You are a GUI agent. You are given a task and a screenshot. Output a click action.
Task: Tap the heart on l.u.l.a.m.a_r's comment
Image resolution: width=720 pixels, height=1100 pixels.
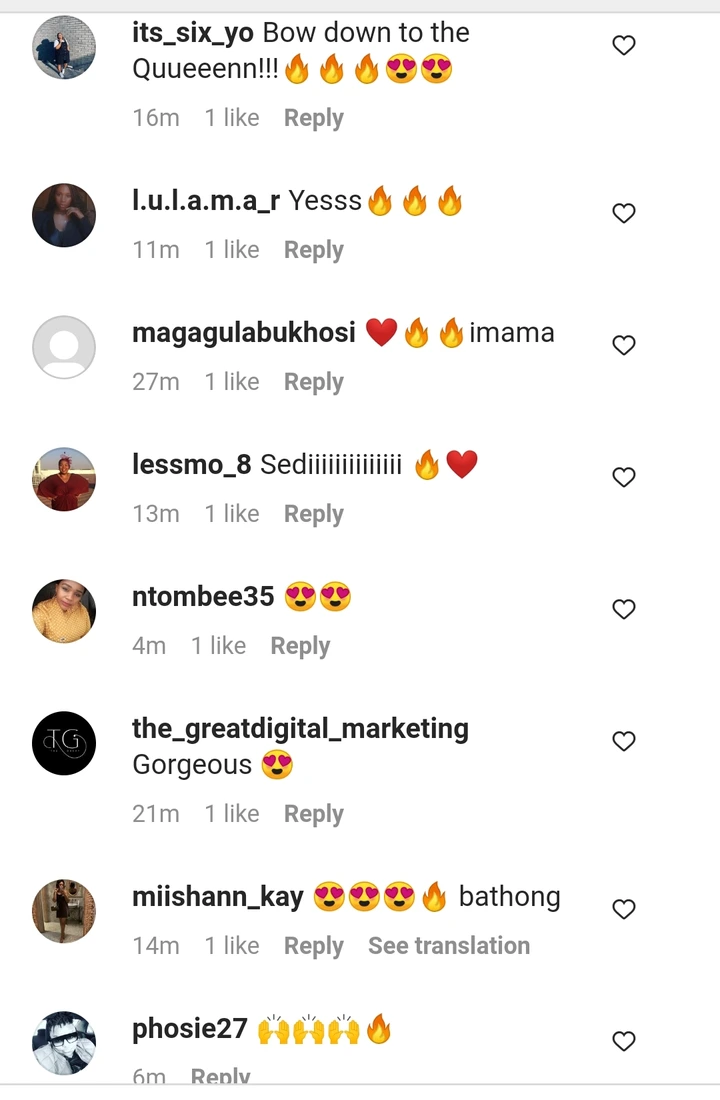(x=624, y=213)
